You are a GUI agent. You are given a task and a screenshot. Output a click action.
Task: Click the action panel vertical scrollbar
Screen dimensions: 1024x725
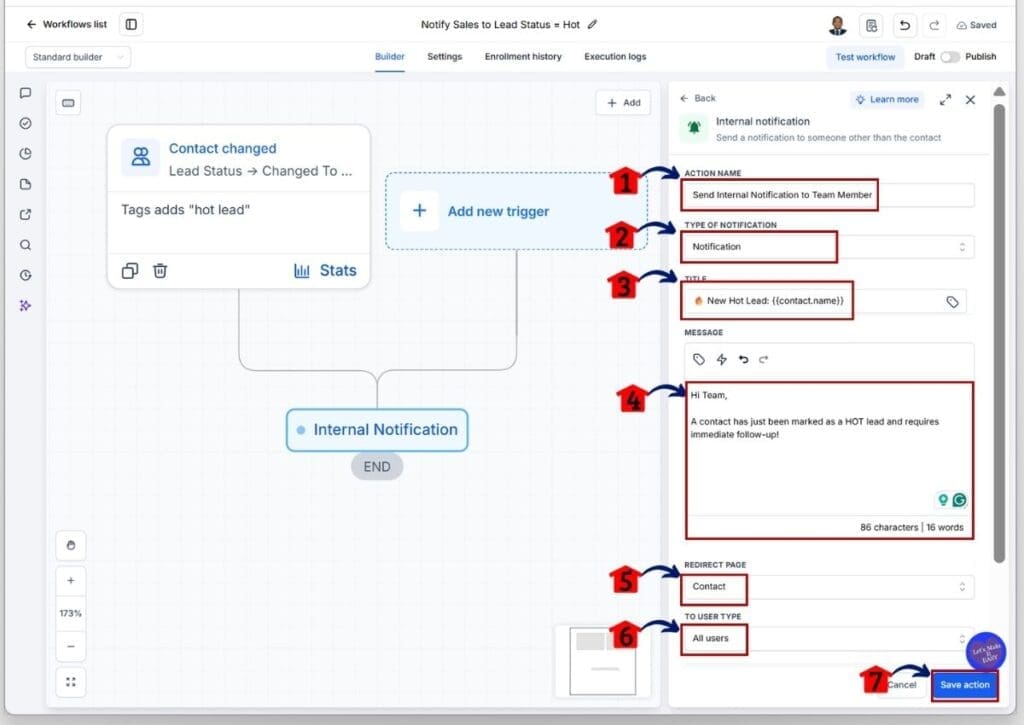tap(999, 333)
